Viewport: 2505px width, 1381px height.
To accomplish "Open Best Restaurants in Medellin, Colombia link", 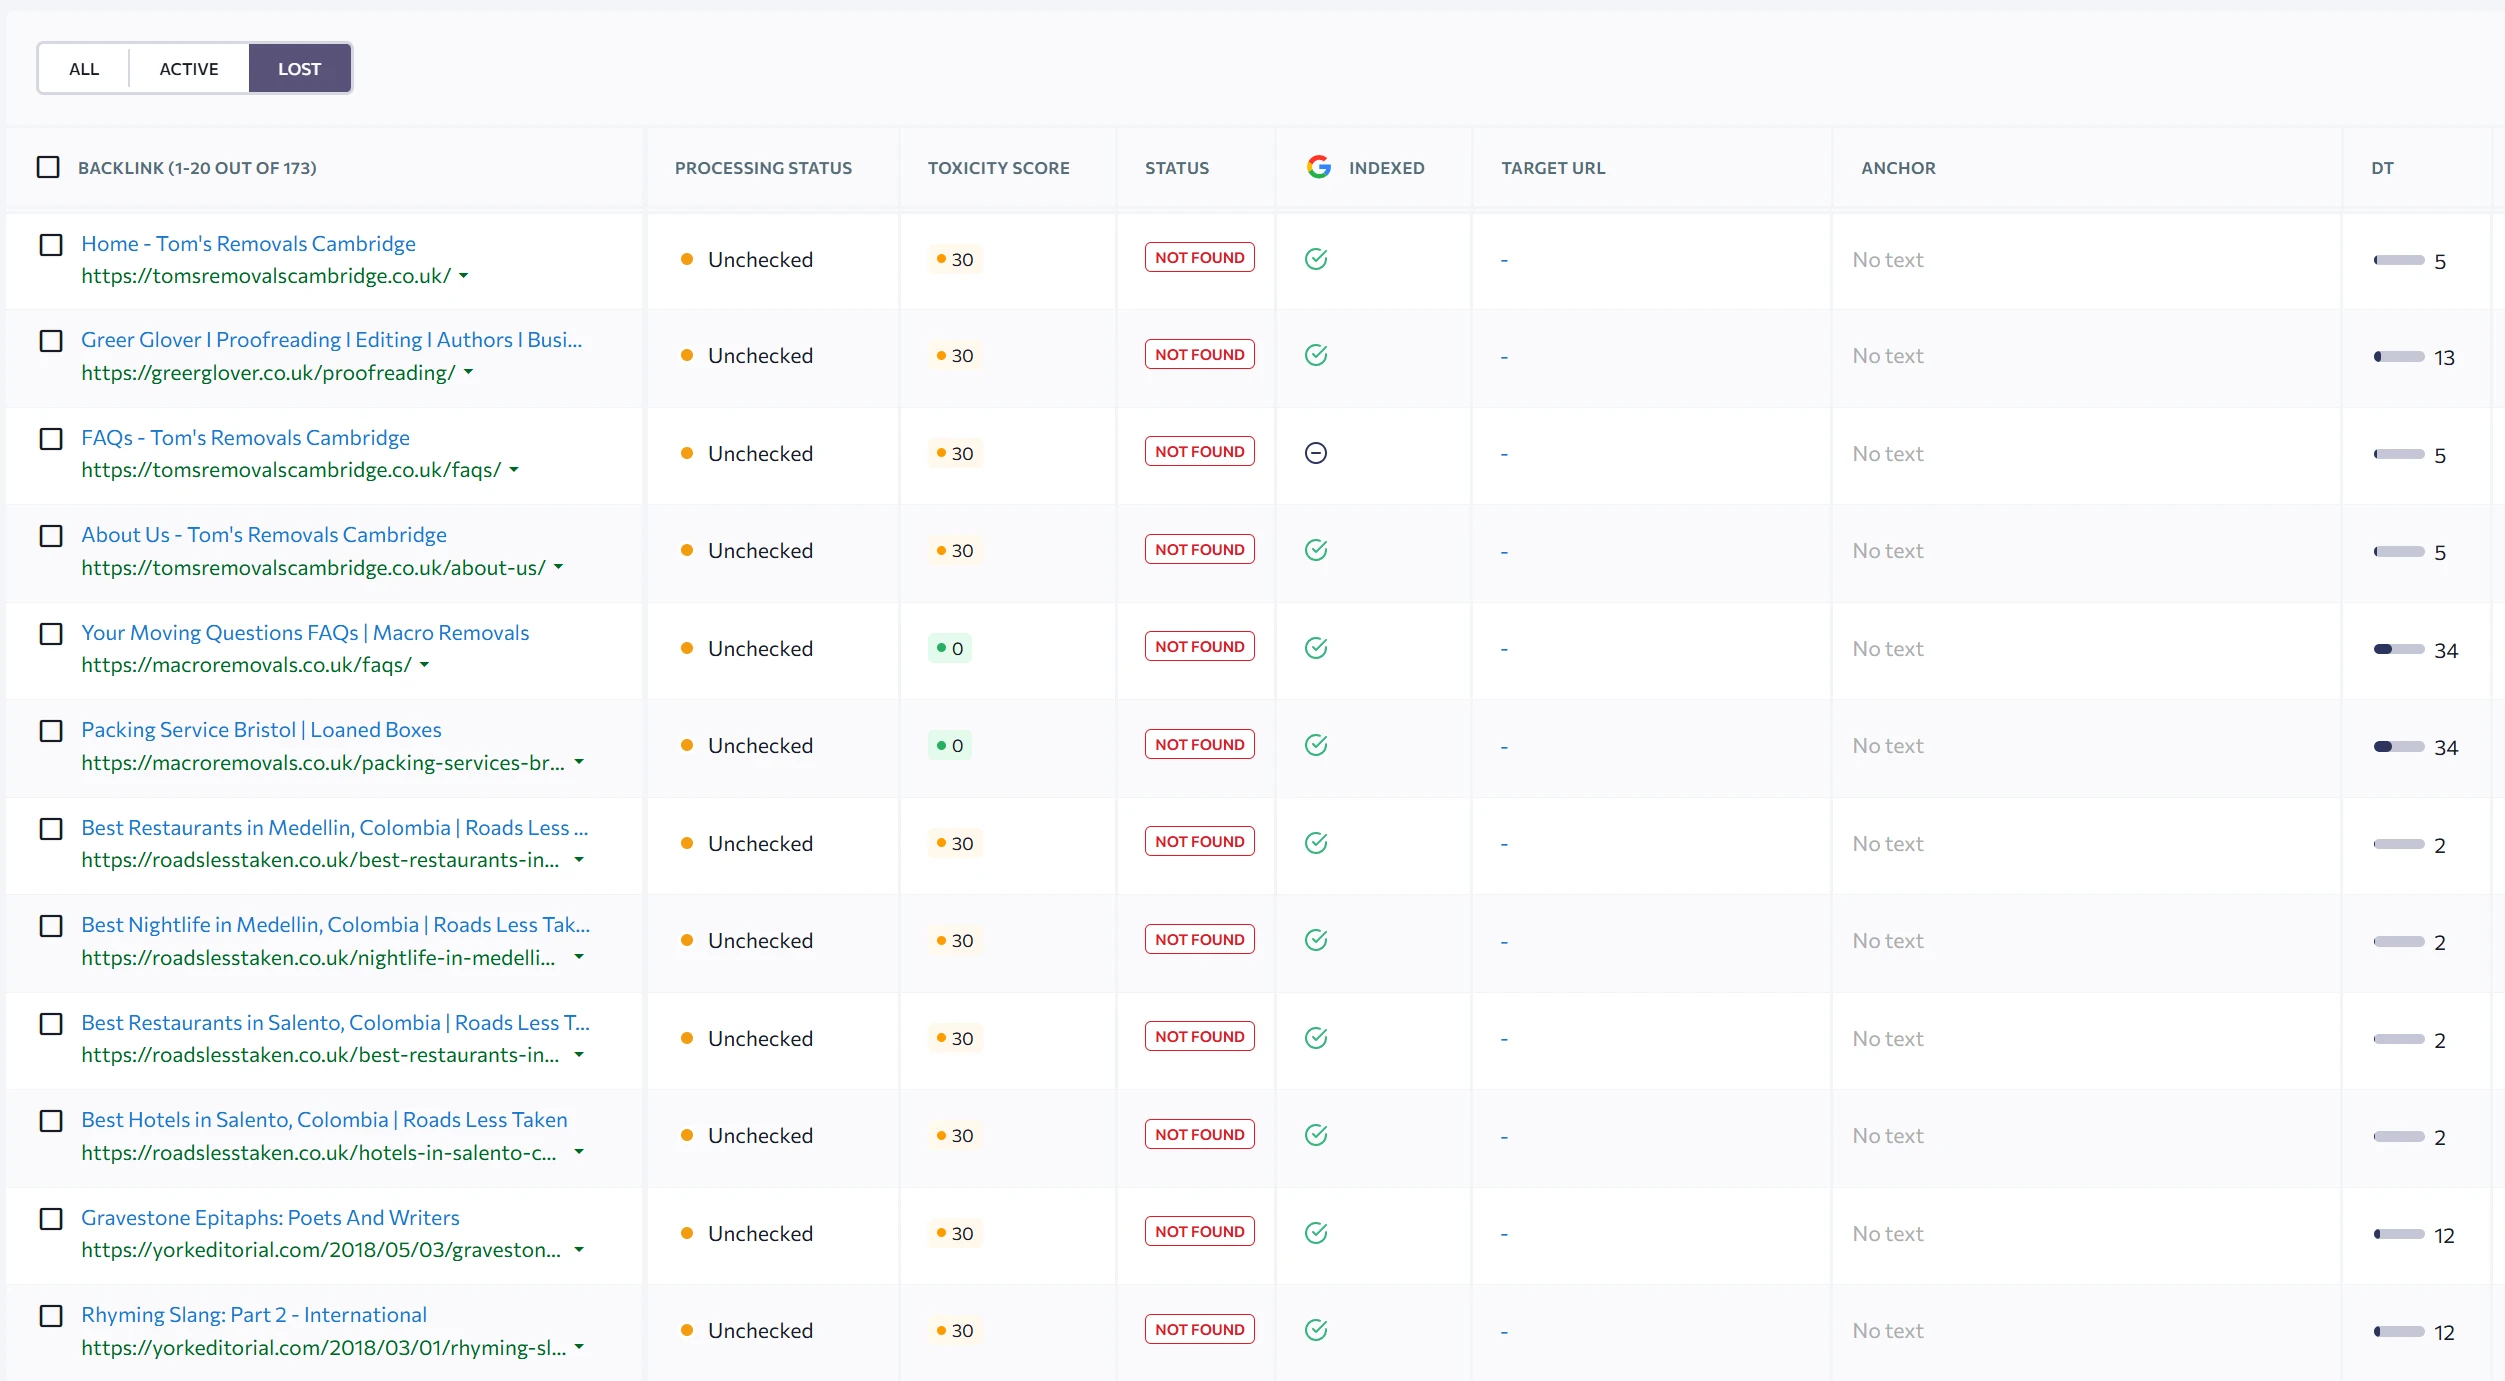I will tap(334, 828).
